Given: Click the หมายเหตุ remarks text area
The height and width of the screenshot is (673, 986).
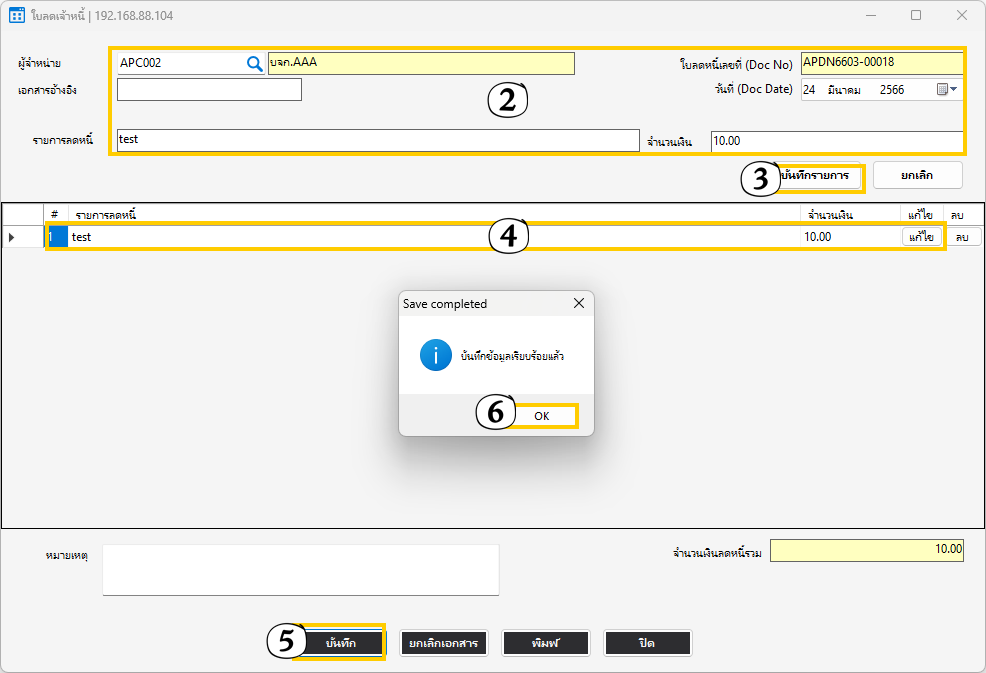Looking at the screenshot, I should tap(300, 570).
